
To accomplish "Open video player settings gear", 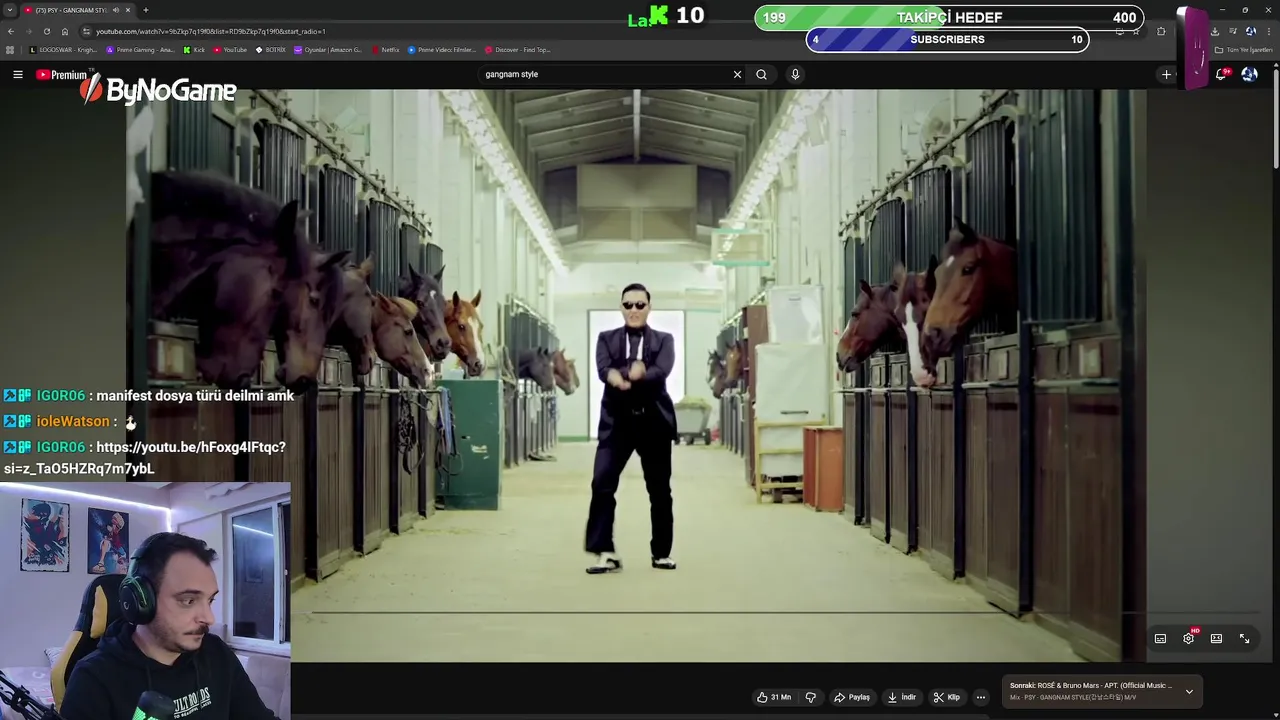I will tap(1188, 638).
